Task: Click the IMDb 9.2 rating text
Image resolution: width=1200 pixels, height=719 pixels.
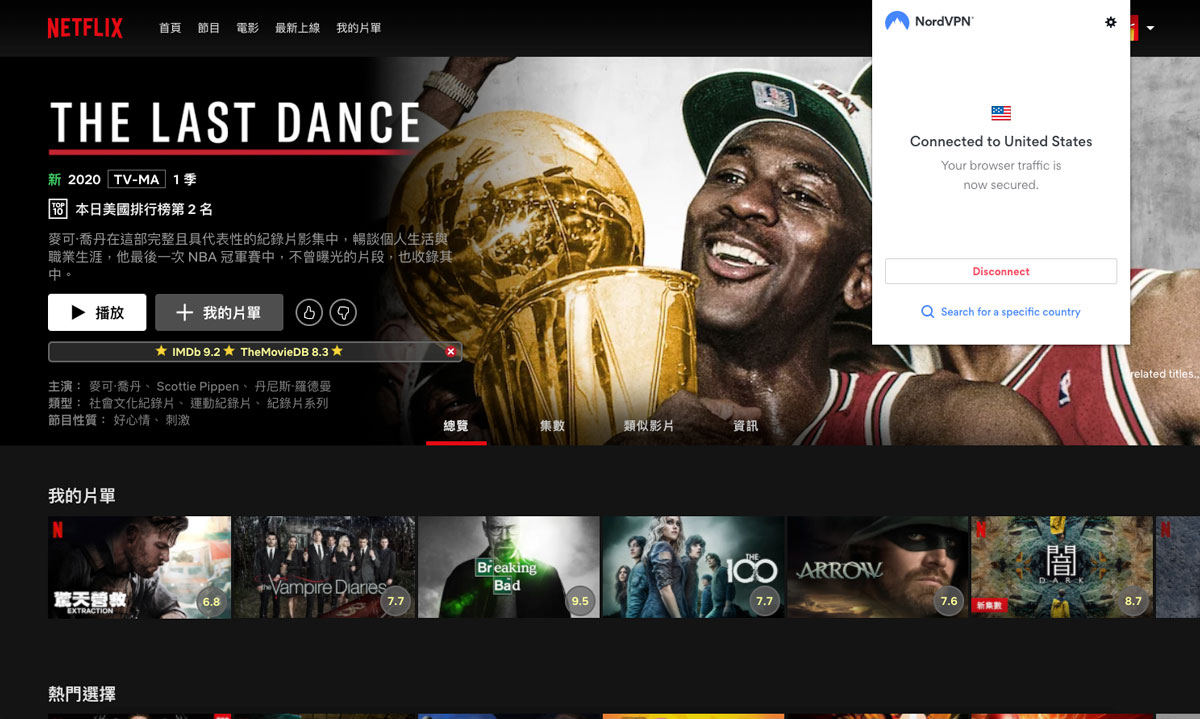Action: (196, 352)
